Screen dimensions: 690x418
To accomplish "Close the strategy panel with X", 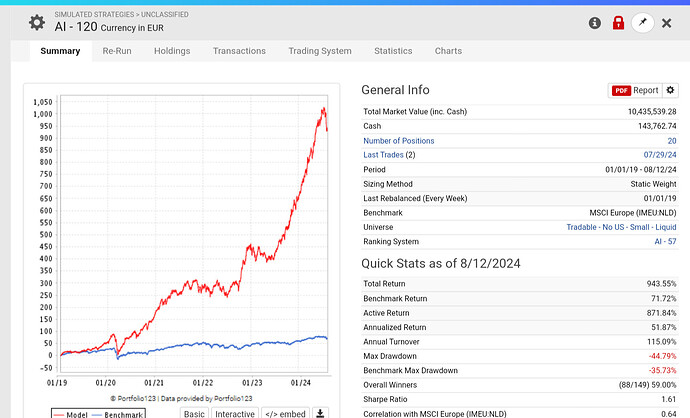I will click(666, 23).
